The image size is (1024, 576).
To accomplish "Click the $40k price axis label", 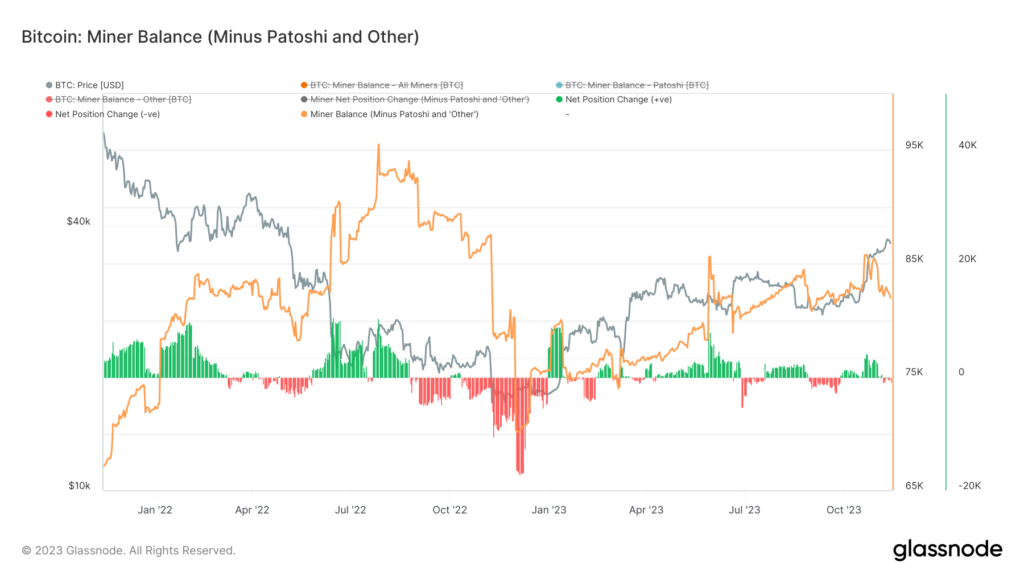I will (78, 221).
